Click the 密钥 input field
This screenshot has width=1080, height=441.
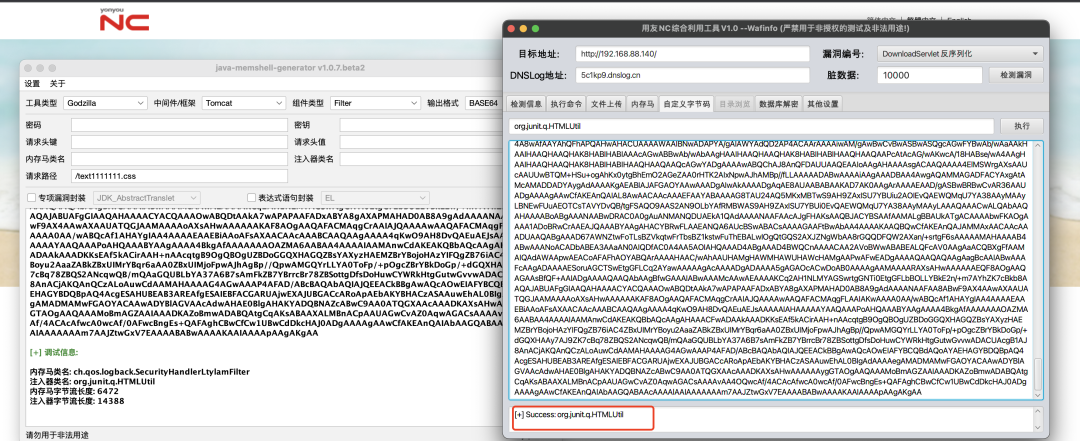pyautogui.click(x=421, y=125)
